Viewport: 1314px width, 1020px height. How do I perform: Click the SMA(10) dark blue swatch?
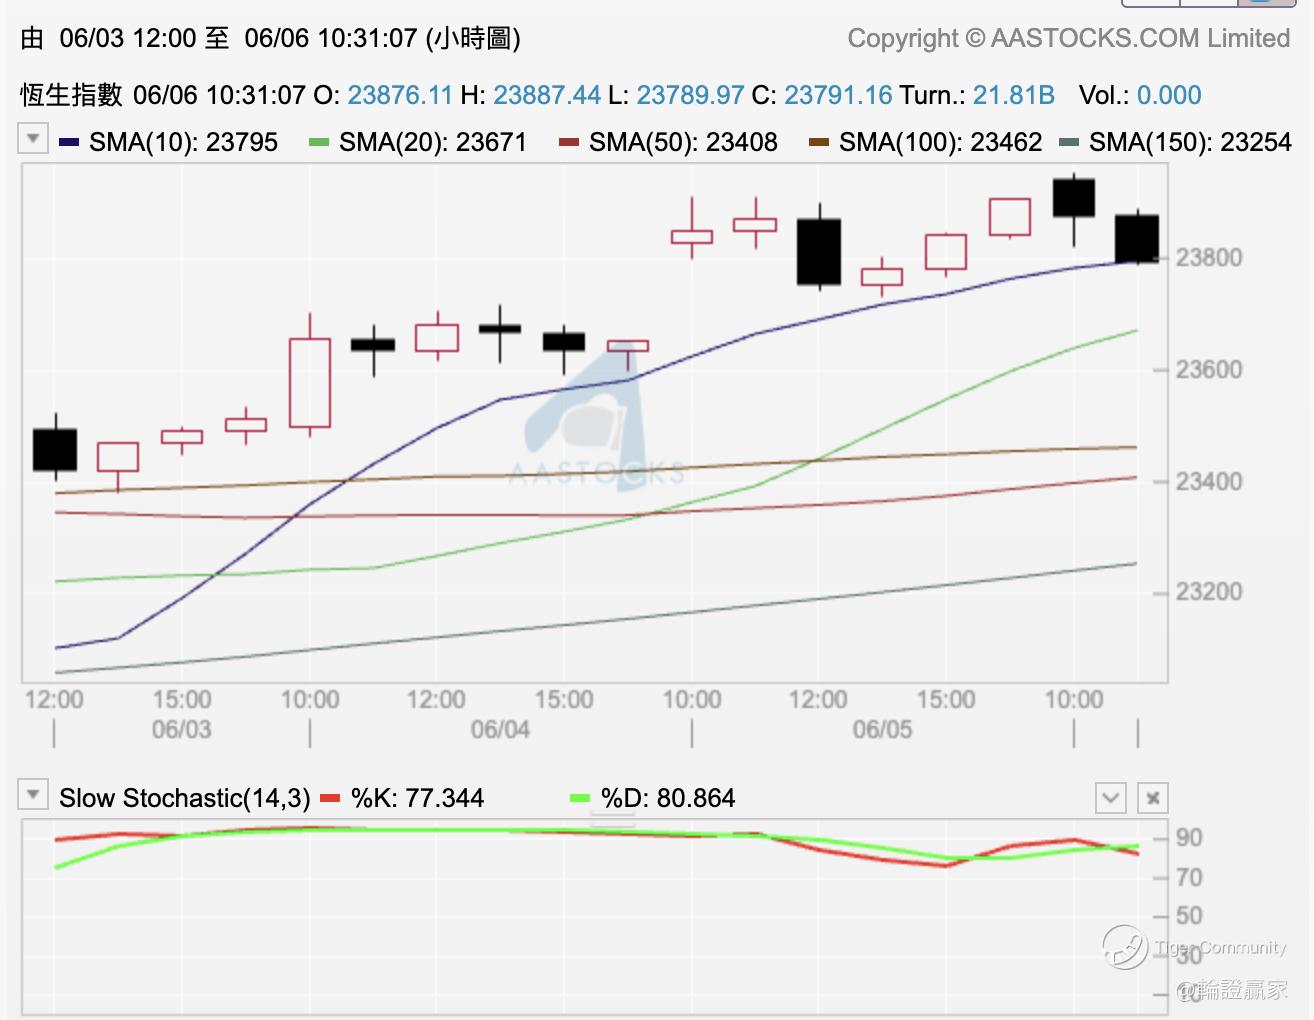pyautogui.click(x=69, y=142)
